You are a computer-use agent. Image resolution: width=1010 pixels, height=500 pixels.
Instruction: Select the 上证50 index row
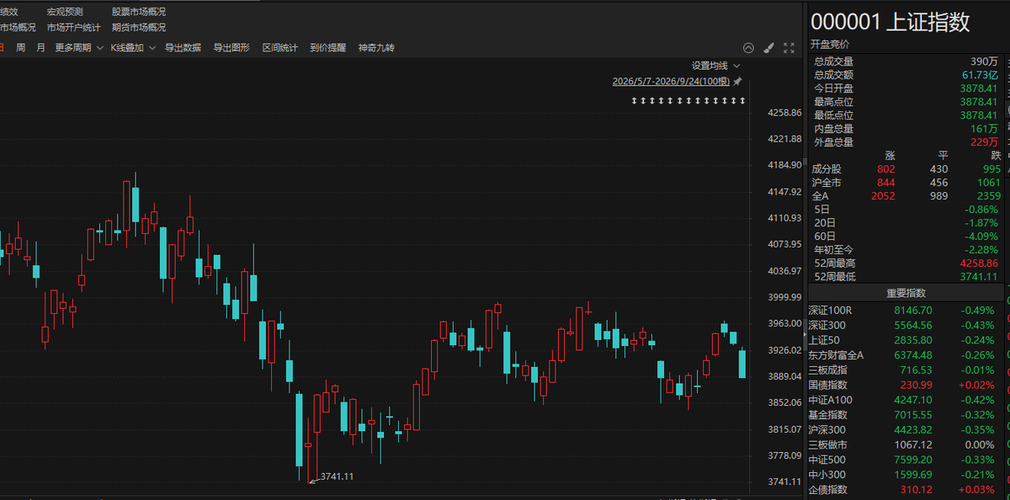pos(904,340)
